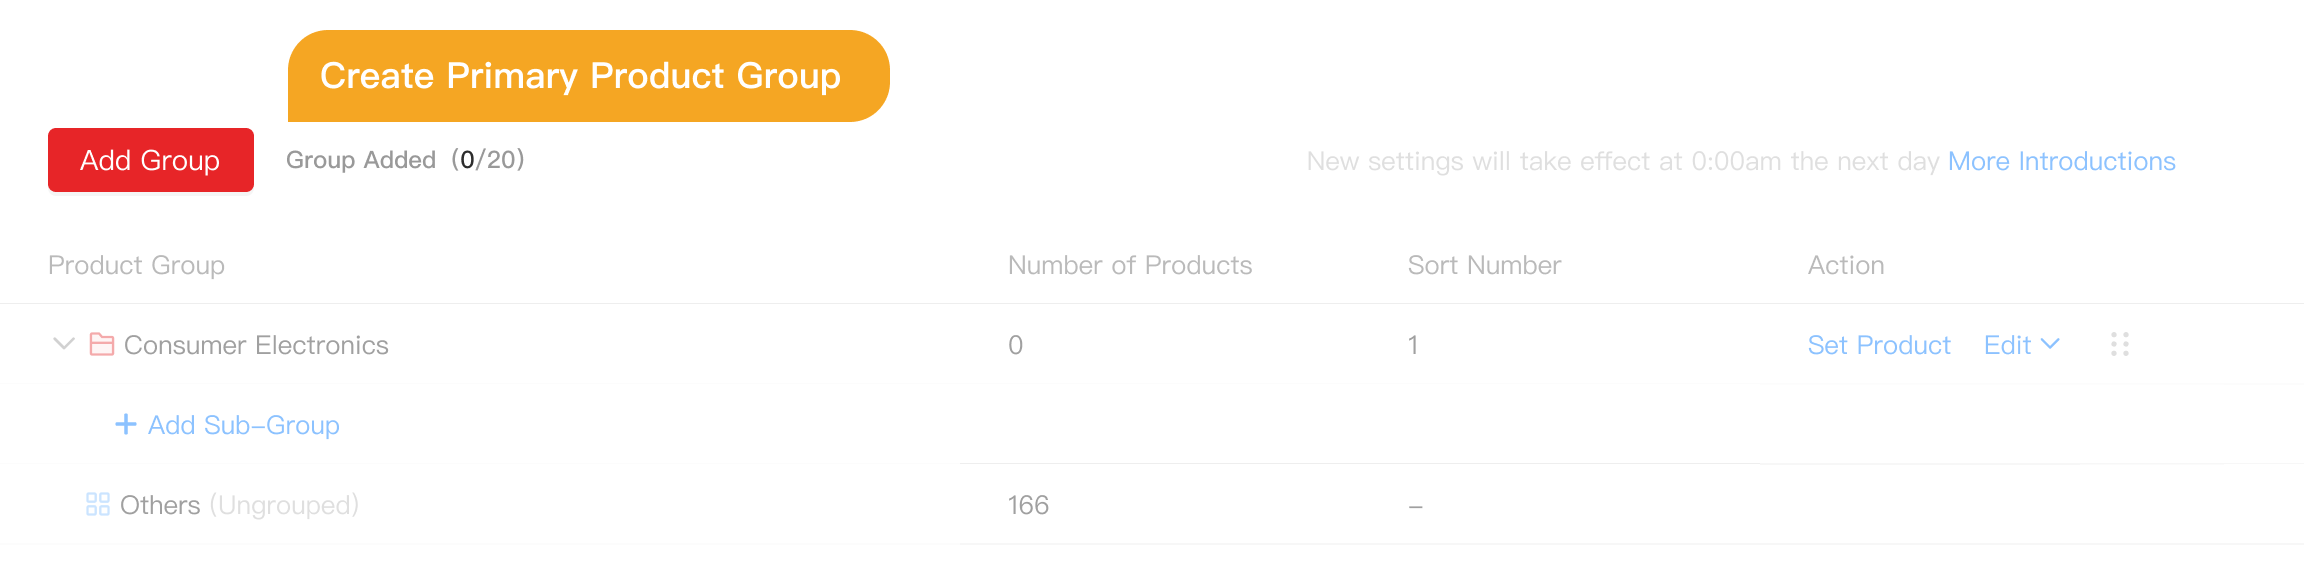Collapse the Consumer Electronics group chevron

[x=64, y=344]
